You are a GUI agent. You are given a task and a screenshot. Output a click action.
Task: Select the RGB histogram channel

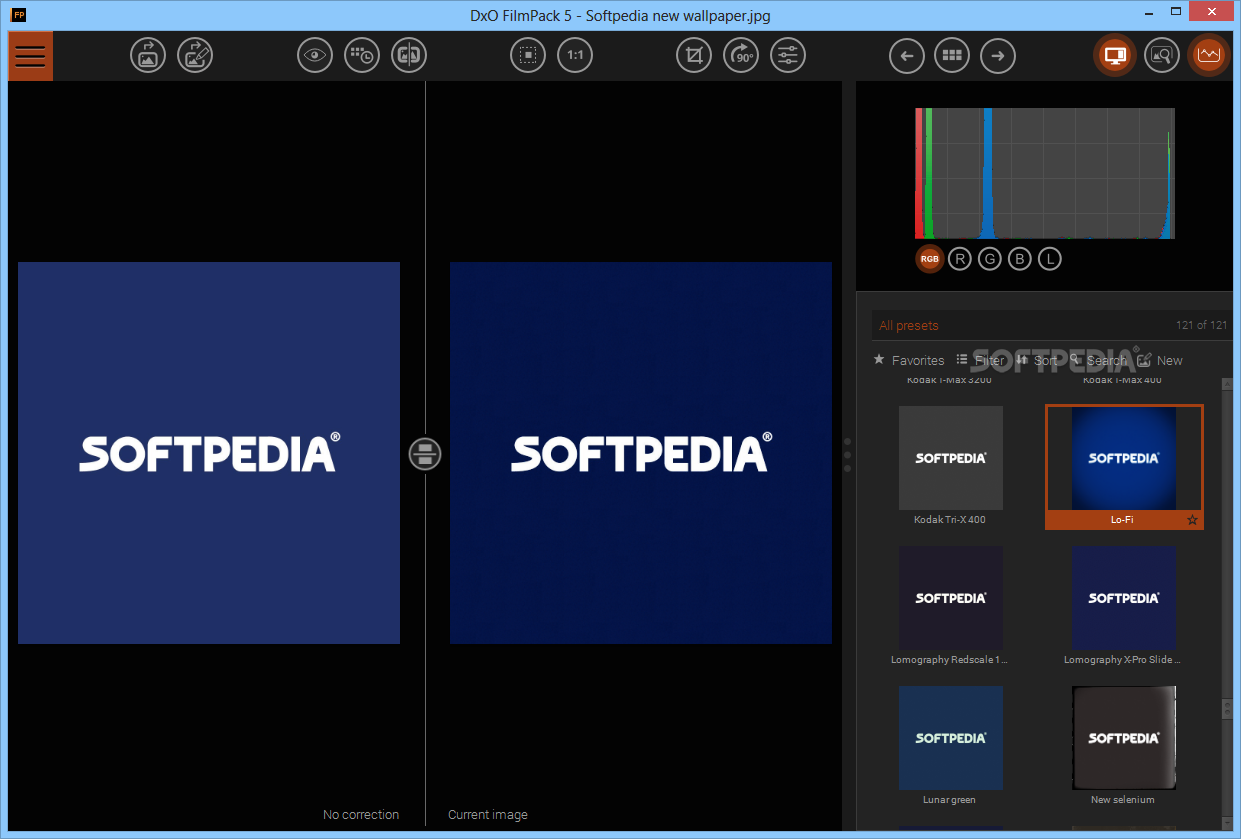(x=930, y=259)
